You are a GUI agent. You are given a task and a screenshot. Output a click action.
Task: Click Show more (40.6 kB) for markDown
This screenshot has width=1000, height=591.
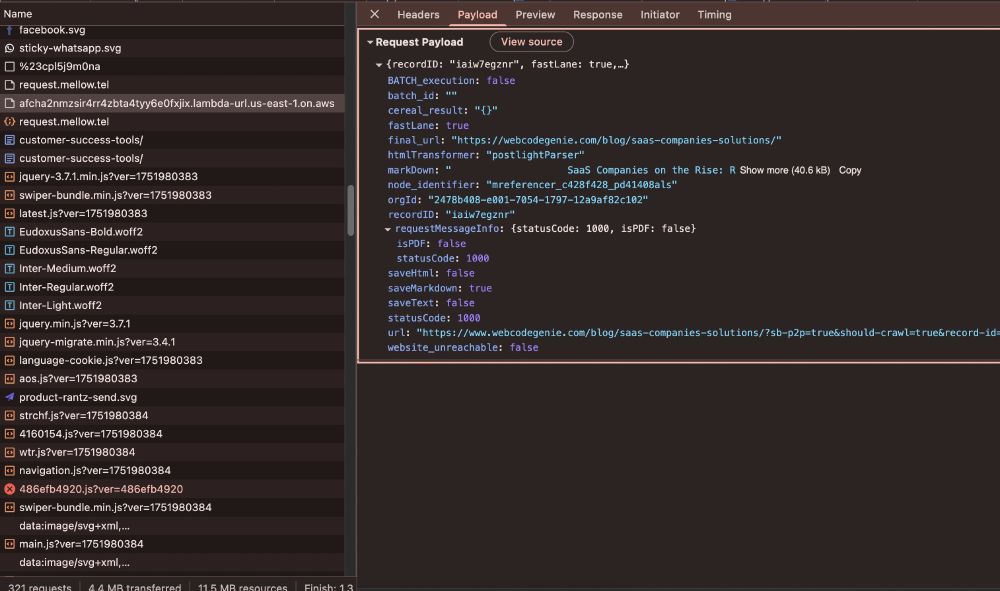click(x=784, y=170)
